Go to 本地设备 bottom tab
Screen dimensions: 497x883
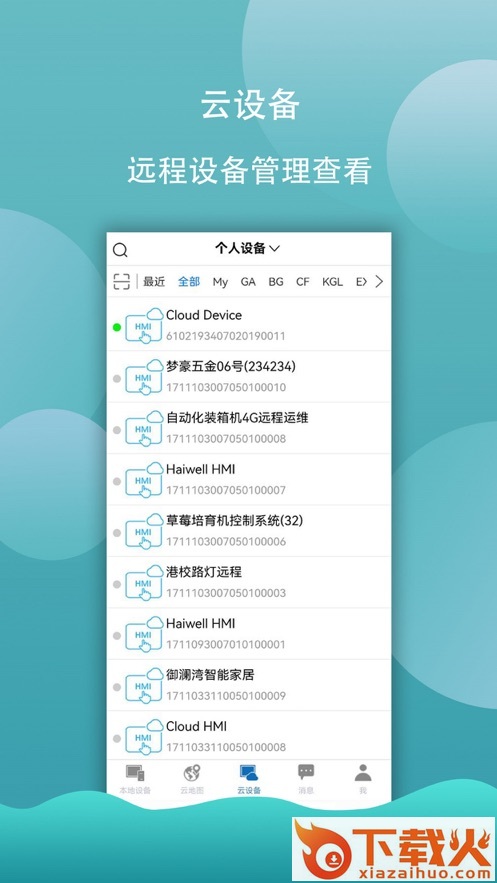coord(135,779)
